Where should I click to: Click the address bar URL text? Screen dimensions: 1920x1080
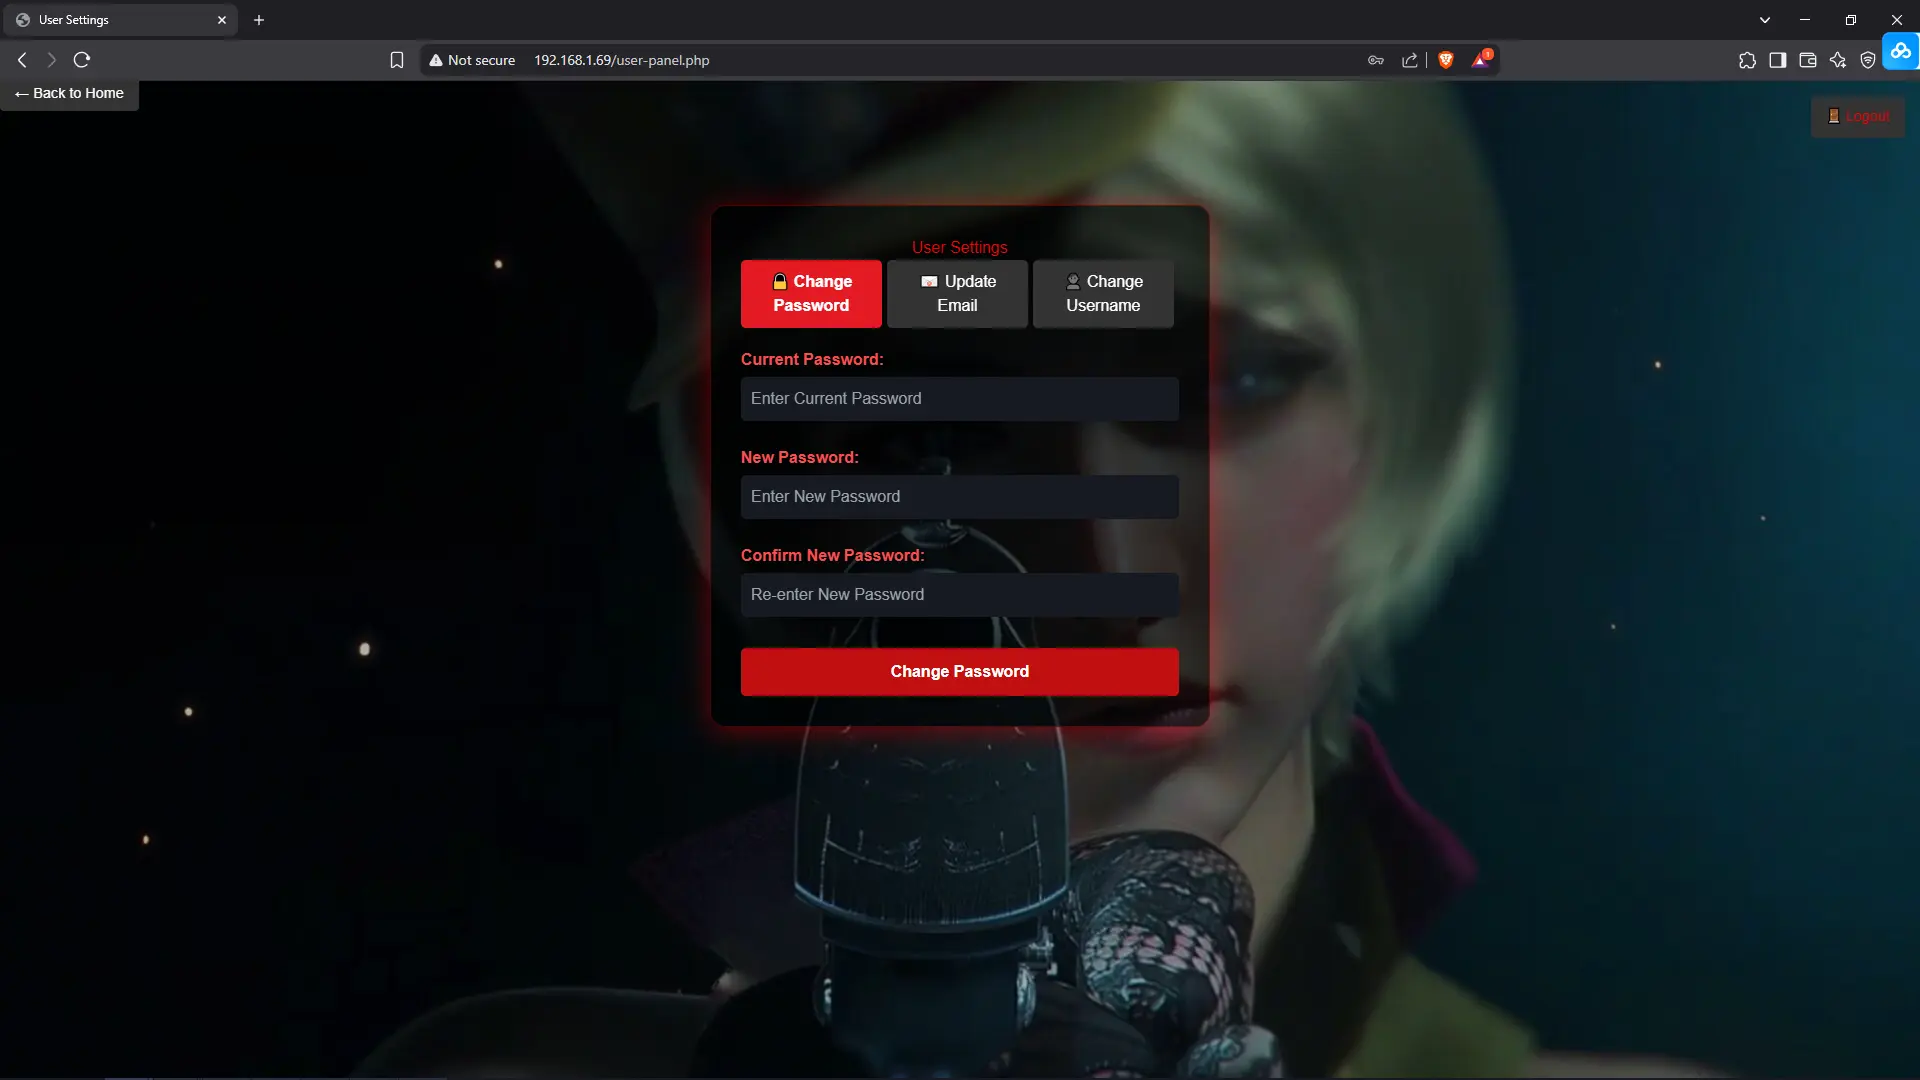tap(621, 60)
